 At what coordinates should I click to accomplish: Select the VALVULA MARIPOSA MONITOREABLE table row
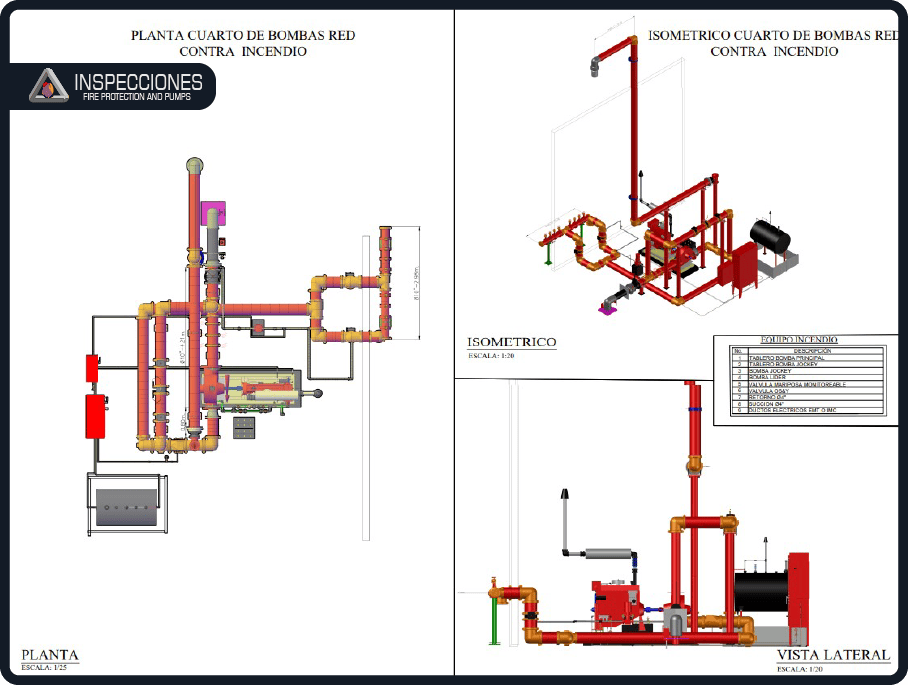coord(797,384)
